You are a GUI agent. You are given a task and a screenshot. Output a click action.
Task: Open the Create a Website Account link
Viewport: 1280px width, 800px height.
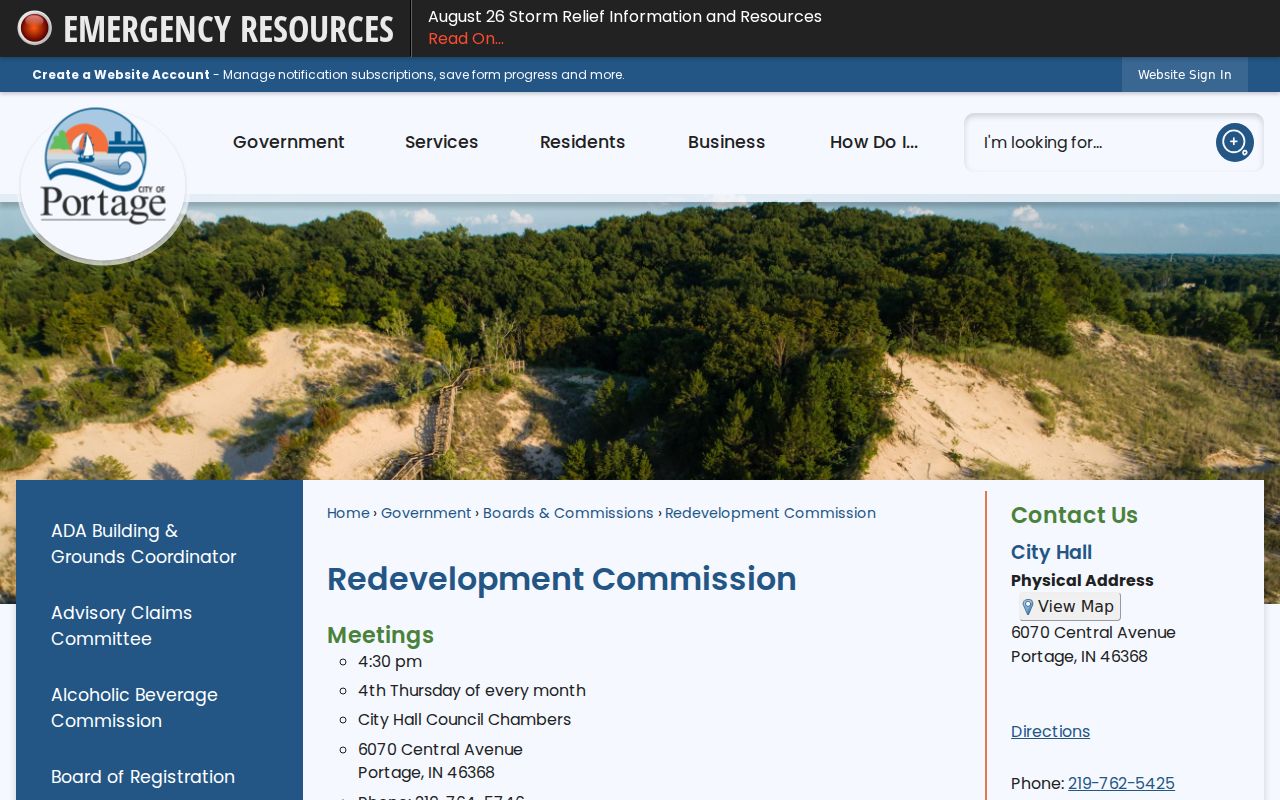121,75
